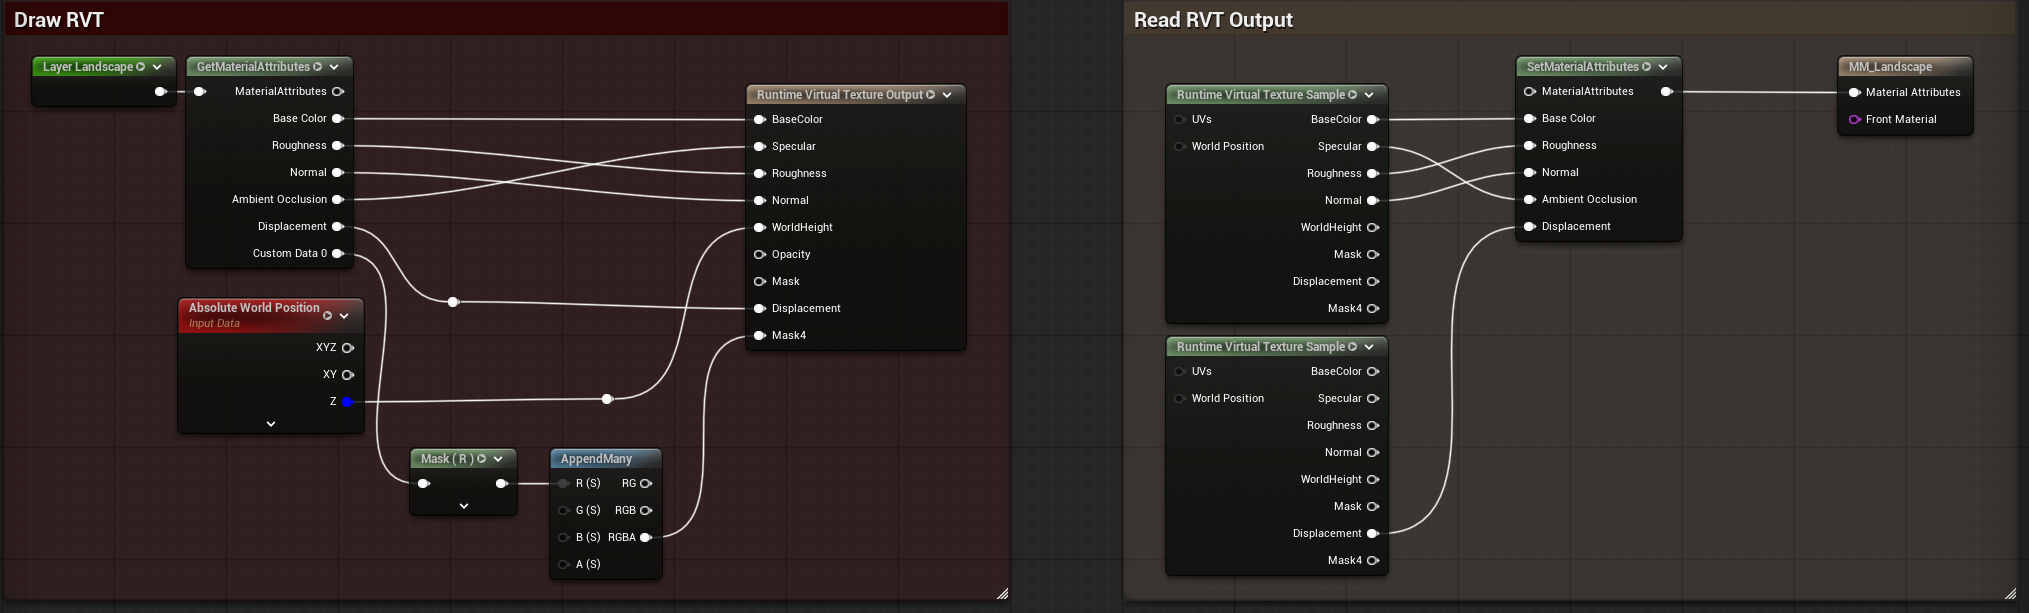The width and height of the screenshot is (2029, 613).
Task: Click G (S) input pin on AppendMany
Action: tap(564, 511)
